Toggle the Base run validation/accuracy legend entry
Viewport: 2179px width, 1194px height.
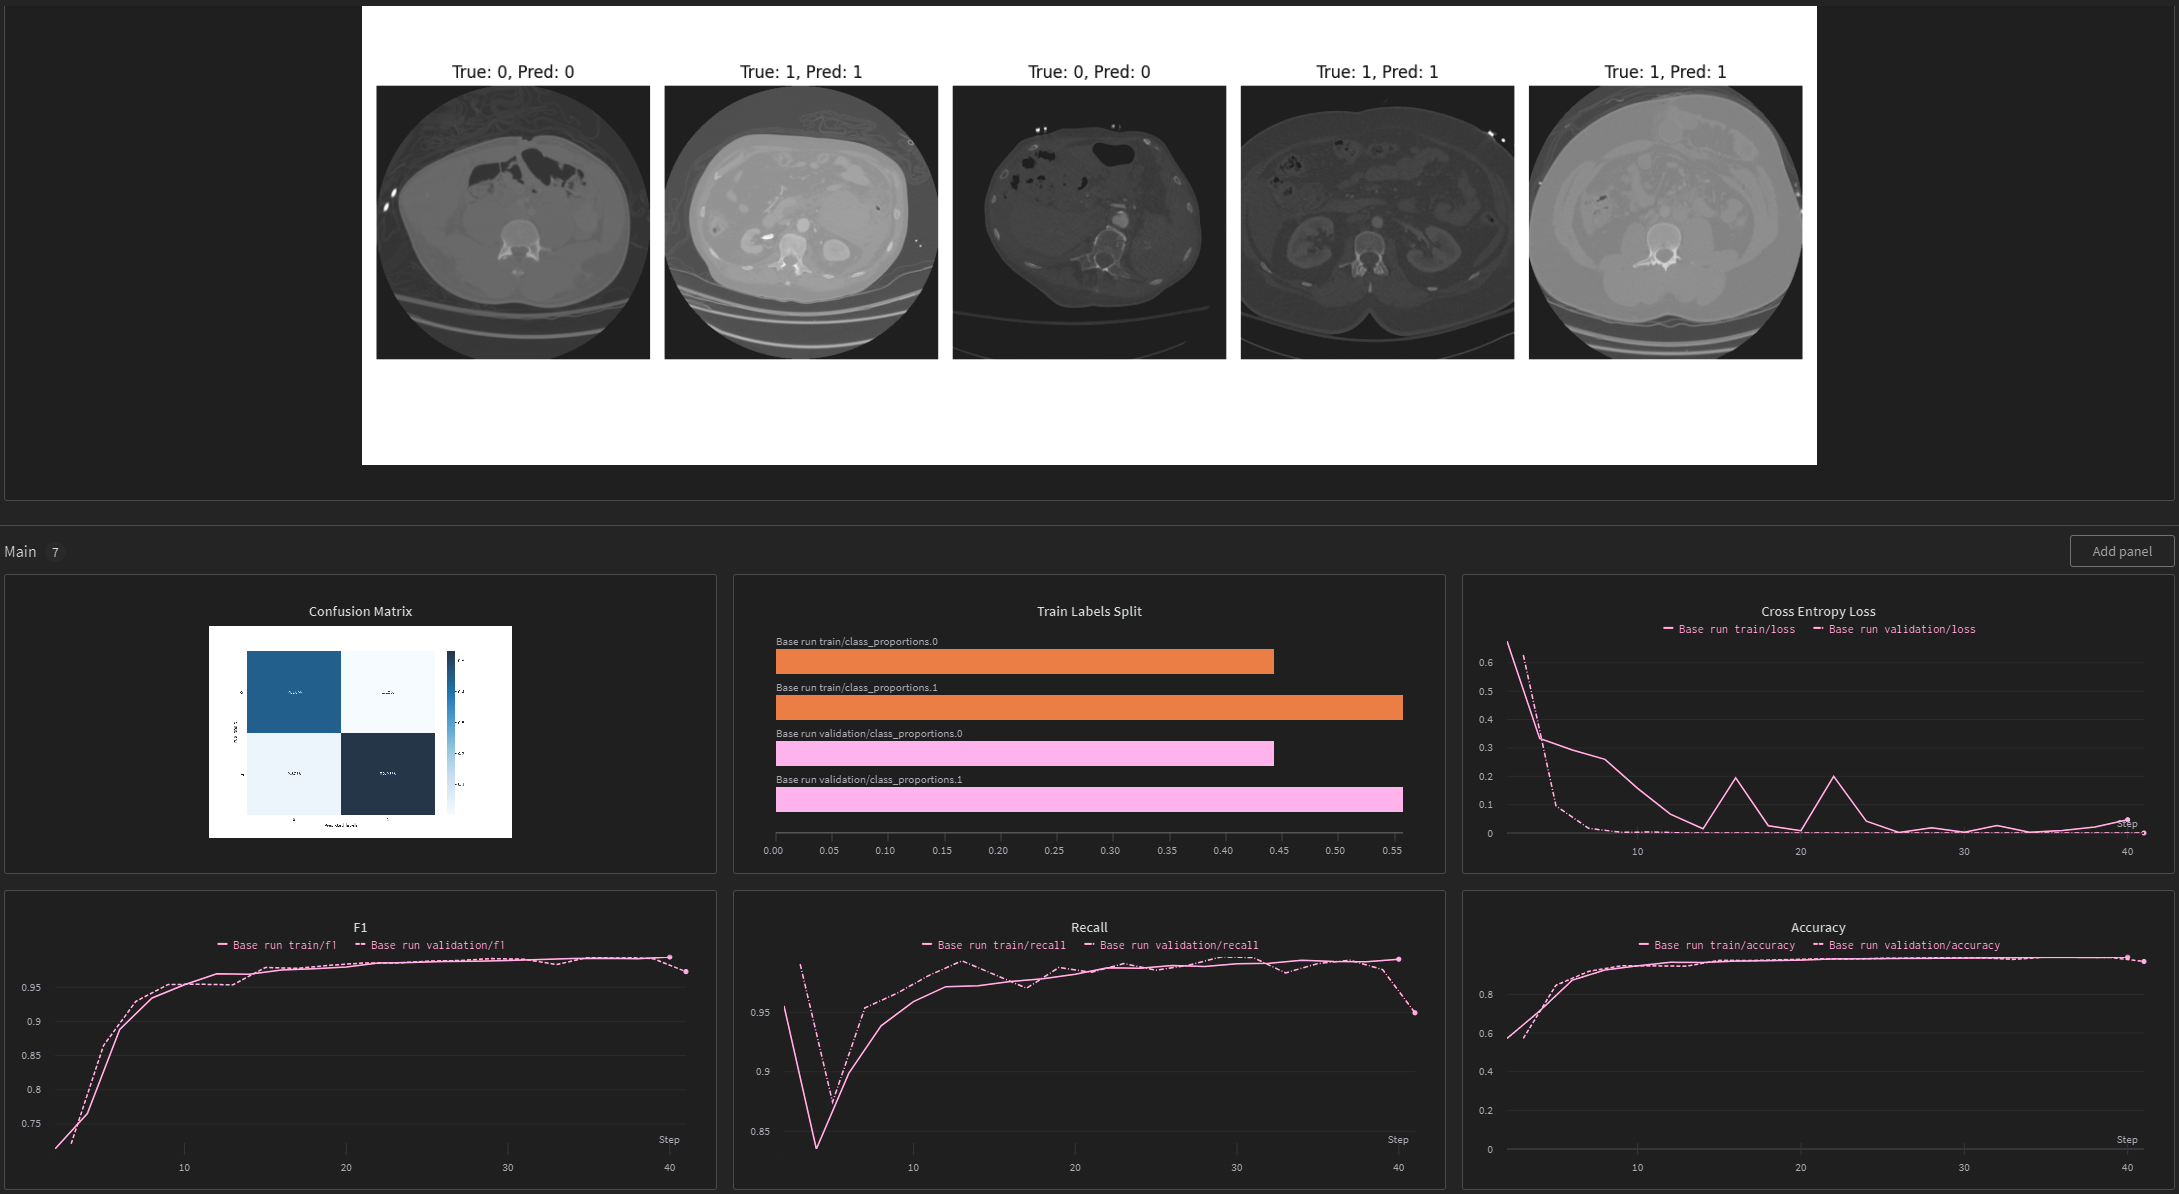[1907, 945]
